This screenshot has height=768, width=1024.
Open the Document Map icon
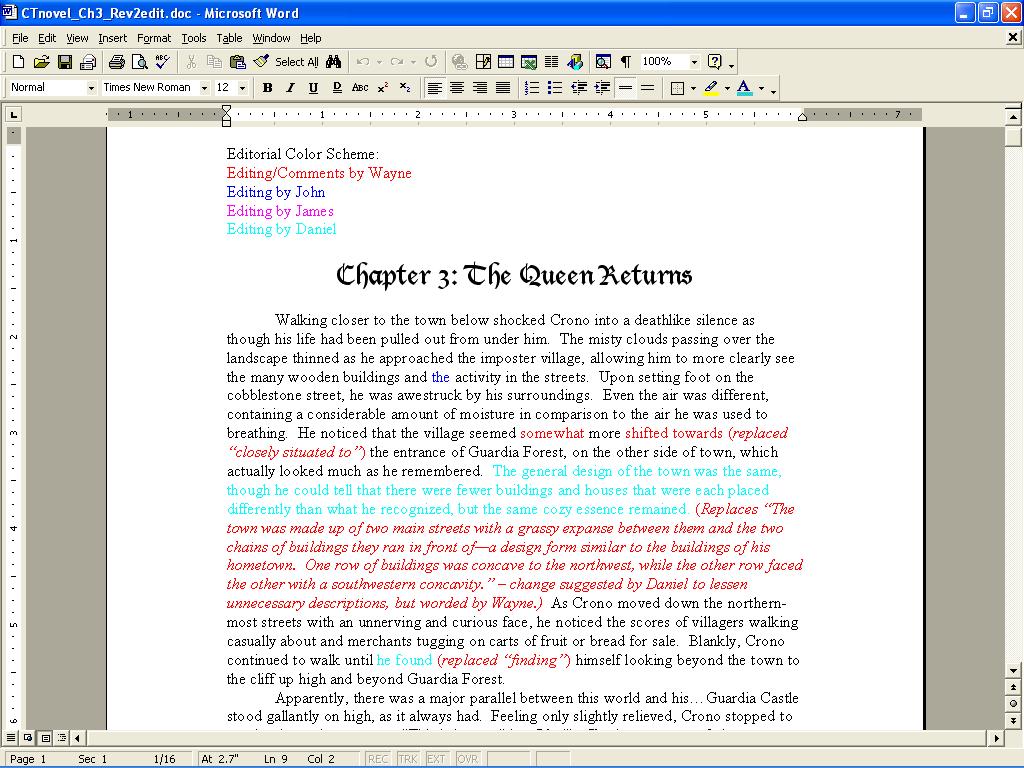pyautogui.click(x=603, y=62)
